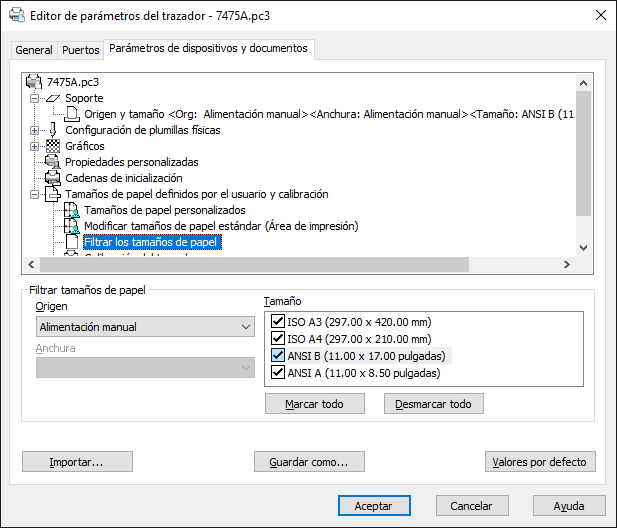This screenshot has height=528, width=617.
Task: Open the Origen dropdown showing Alimentación manual
Action: click(x=145, y=327)
